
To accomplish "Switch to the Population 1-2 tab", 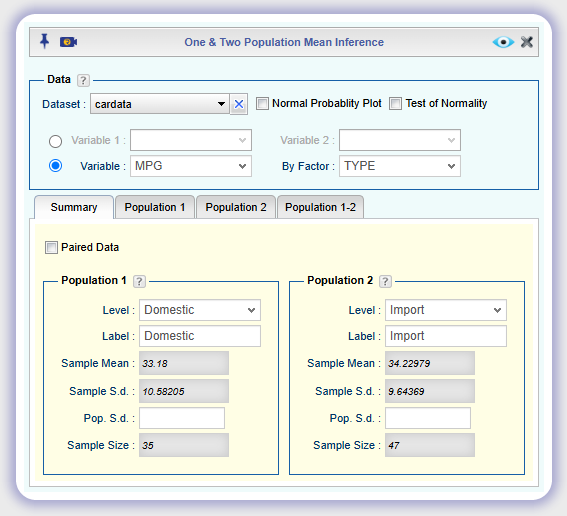I will click(x=320, y=207).
